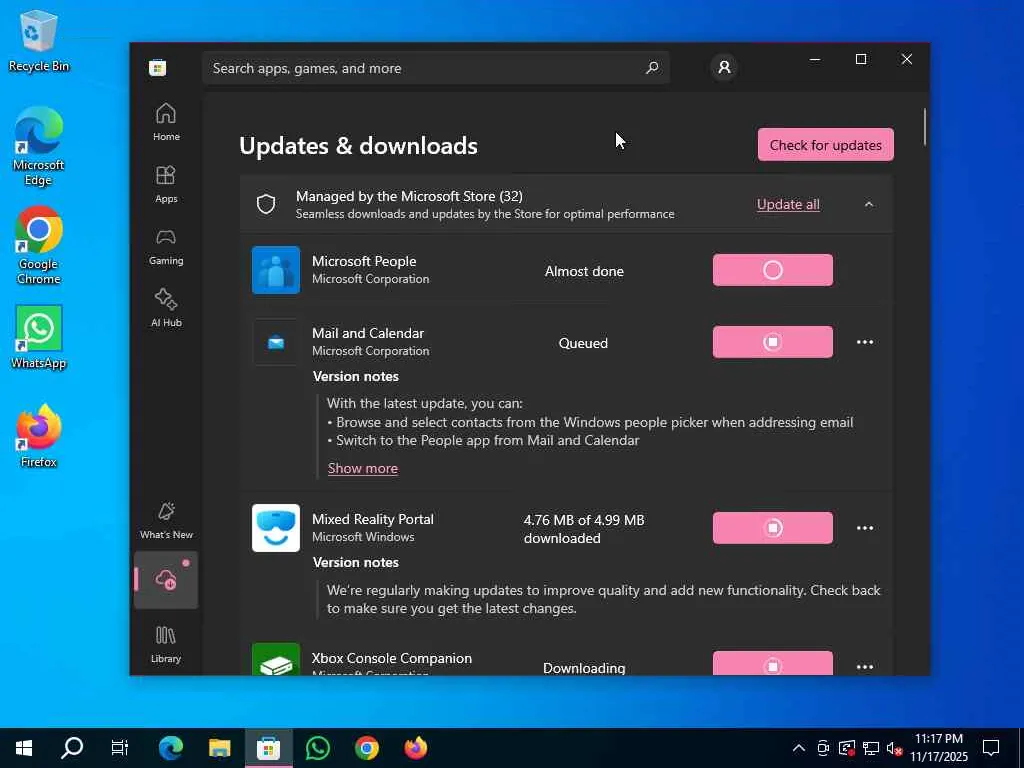Open more options for Mail and Calendar

[865, 342]
